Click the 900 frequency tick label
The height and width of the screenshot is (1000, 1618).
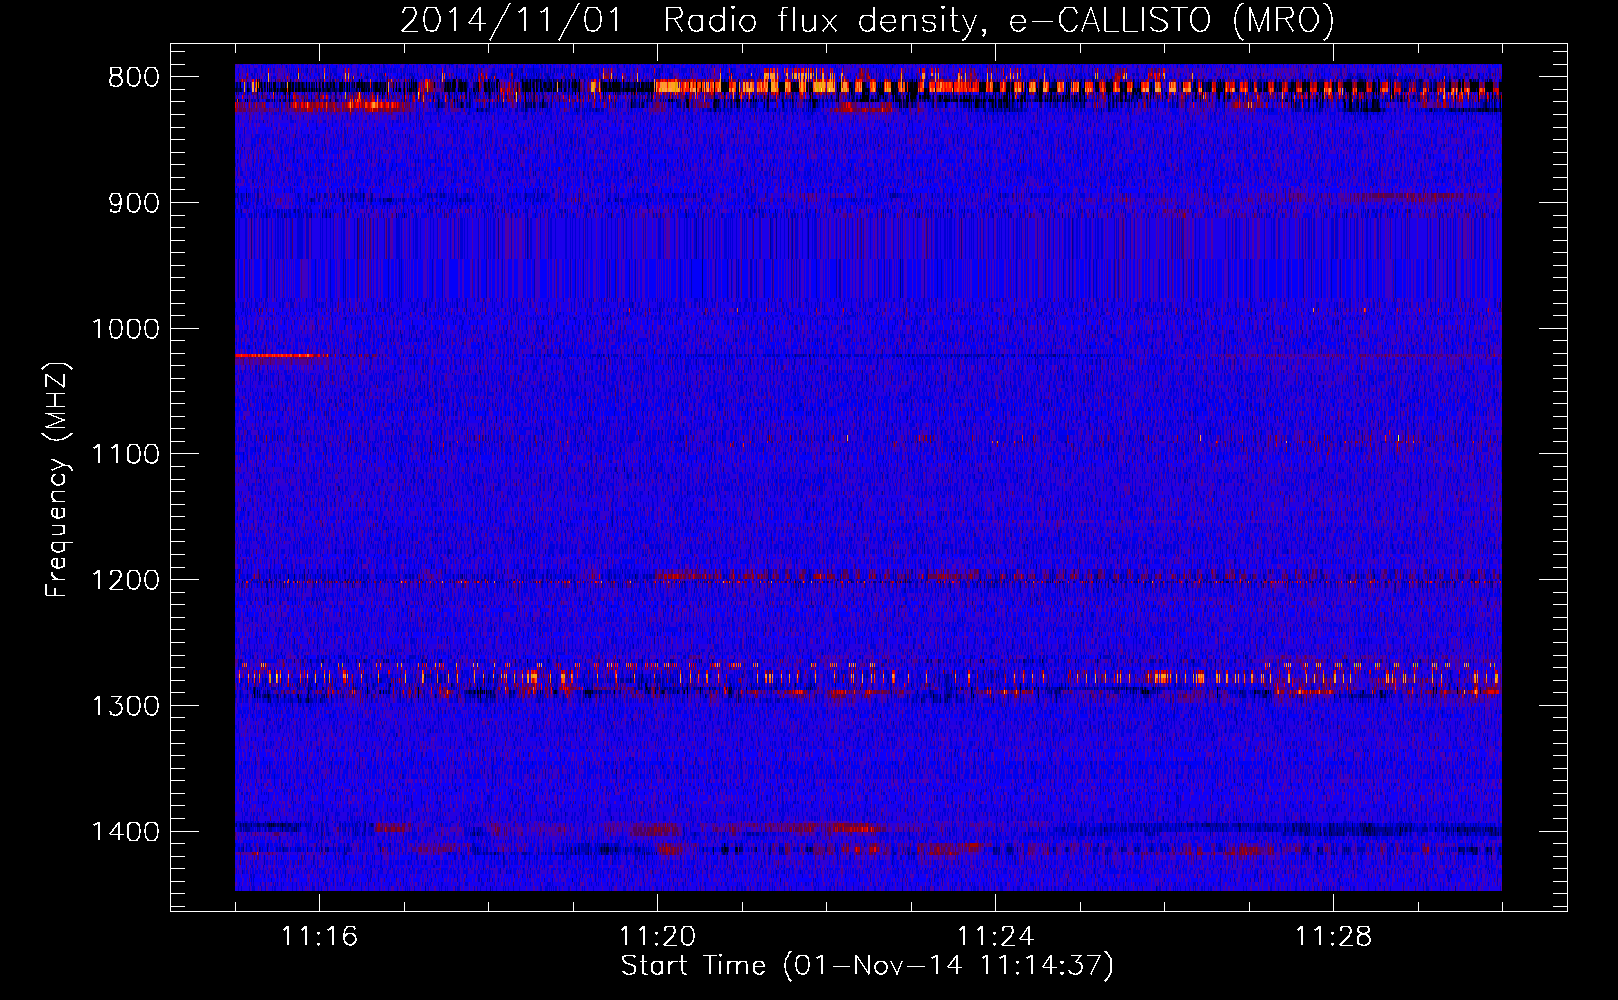tap(134, 203)
